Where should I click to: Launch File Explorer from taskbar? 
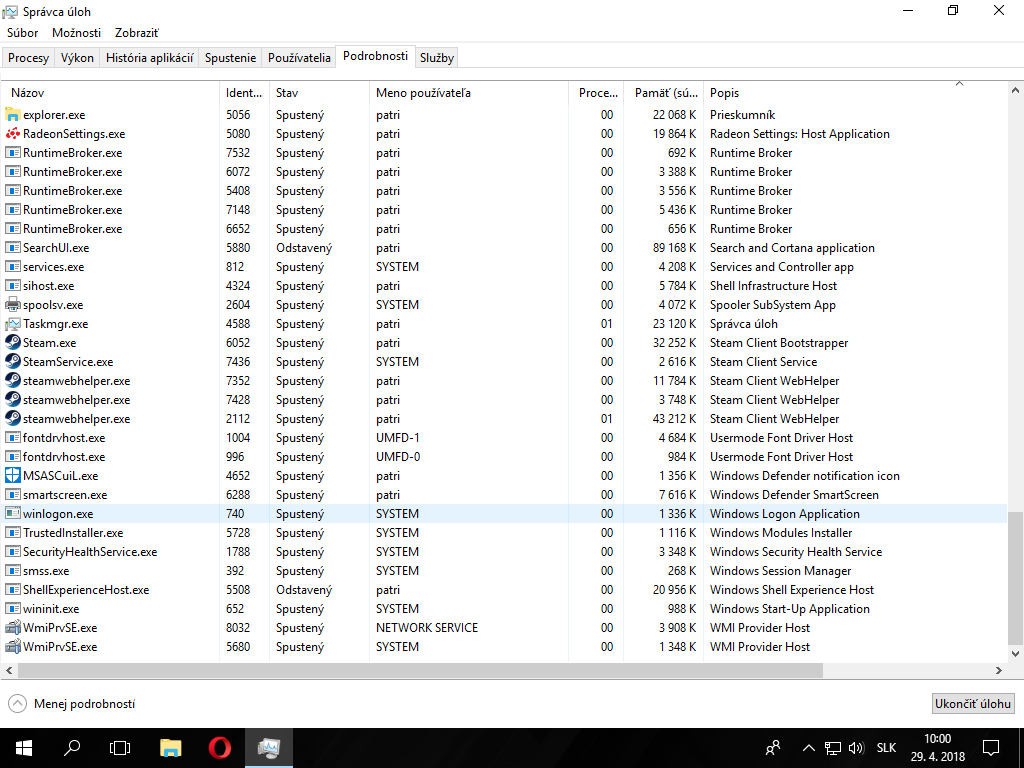pos(170,748)
